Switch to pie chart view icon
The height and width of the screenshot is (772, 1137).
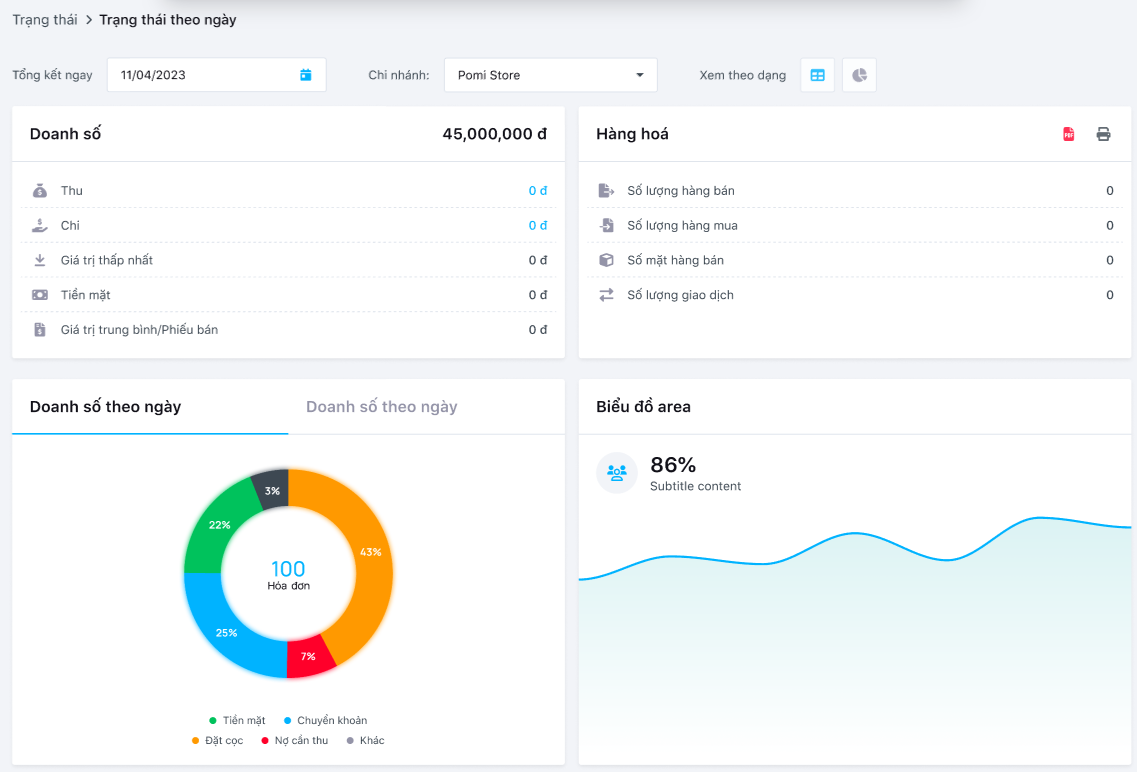tap(859, 75)
